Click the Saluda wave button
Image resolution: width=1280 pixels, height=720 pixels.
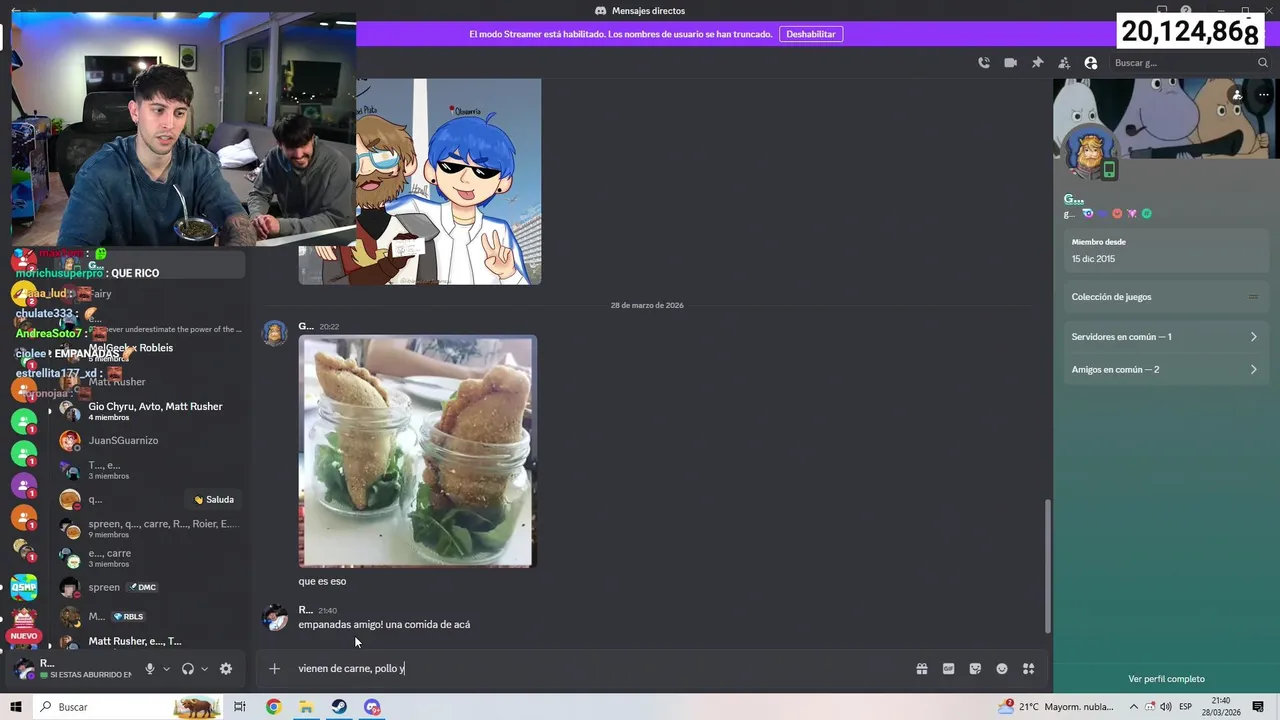tap(214, 500)
